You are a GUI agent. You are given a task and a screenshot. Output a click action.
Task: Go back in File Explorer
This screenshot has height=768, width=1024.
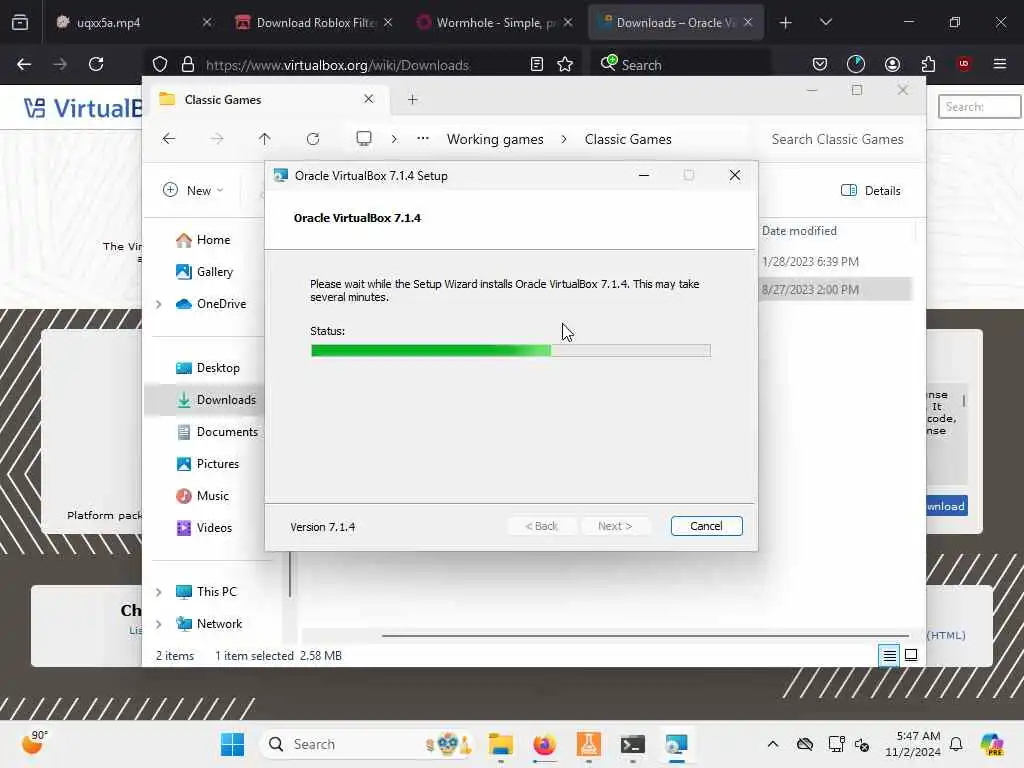pos(169,138)
